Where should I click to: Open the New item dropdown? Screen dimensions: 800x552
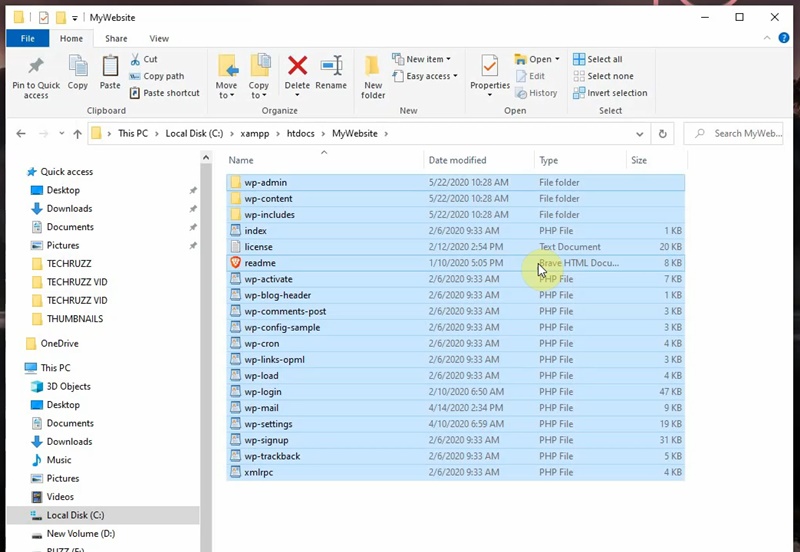click(421, 59)
